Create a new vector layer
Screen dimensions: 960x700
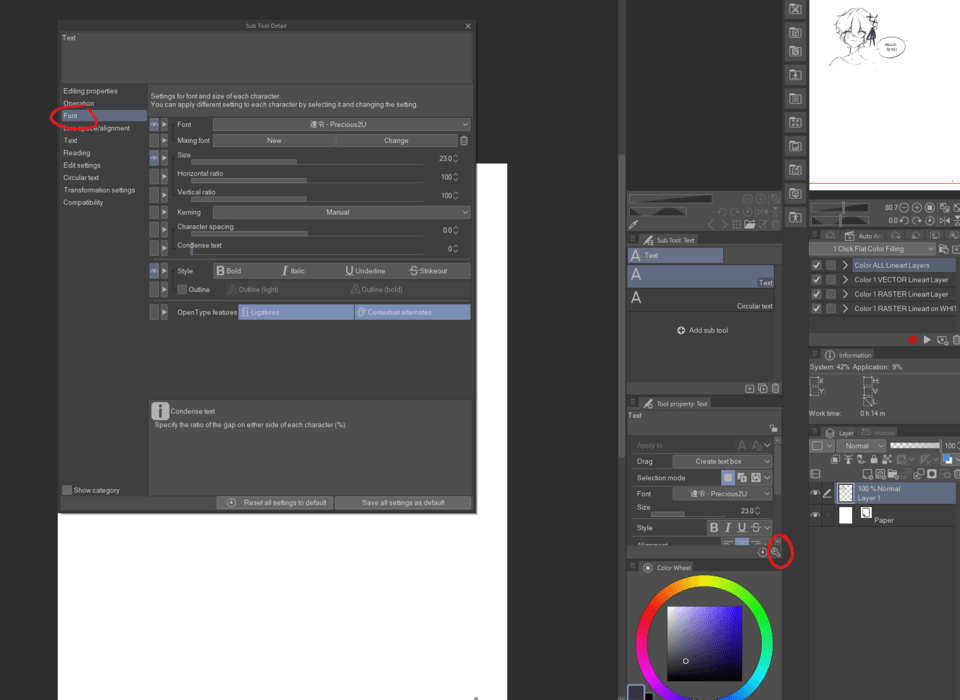880,474
